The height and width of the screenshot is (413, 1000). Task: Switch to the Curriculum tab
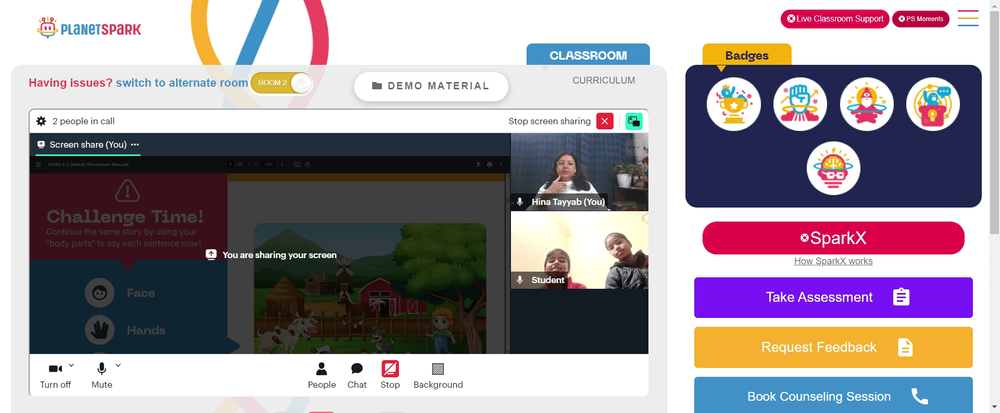pos(603,80)
